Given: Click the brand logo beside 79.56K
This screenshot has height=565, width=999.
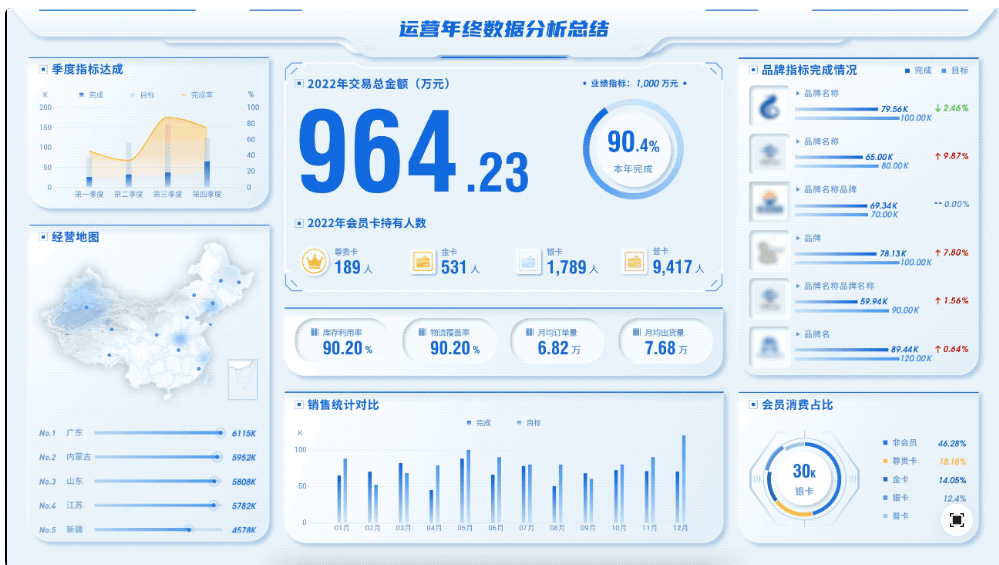Looking at the screenshot, I should [770, 106].
